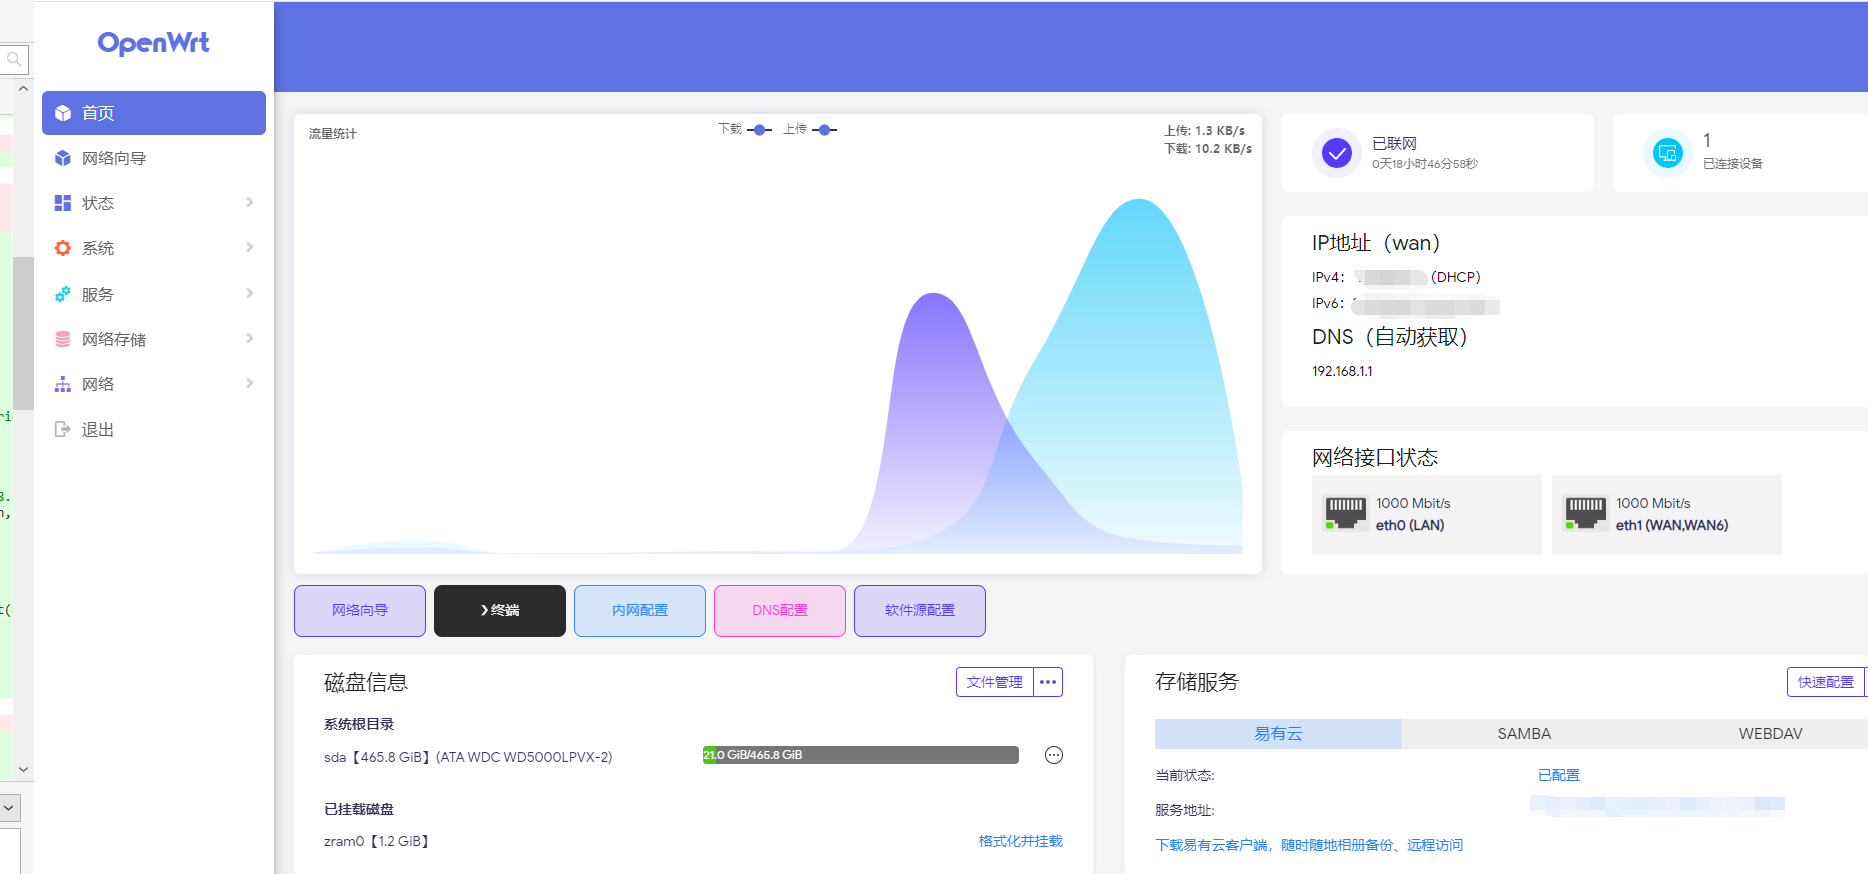This screenshot has width=1868, height=874.
Task: Click the three-dots button beside 文件管理
Action: (x=1048, y=682)
